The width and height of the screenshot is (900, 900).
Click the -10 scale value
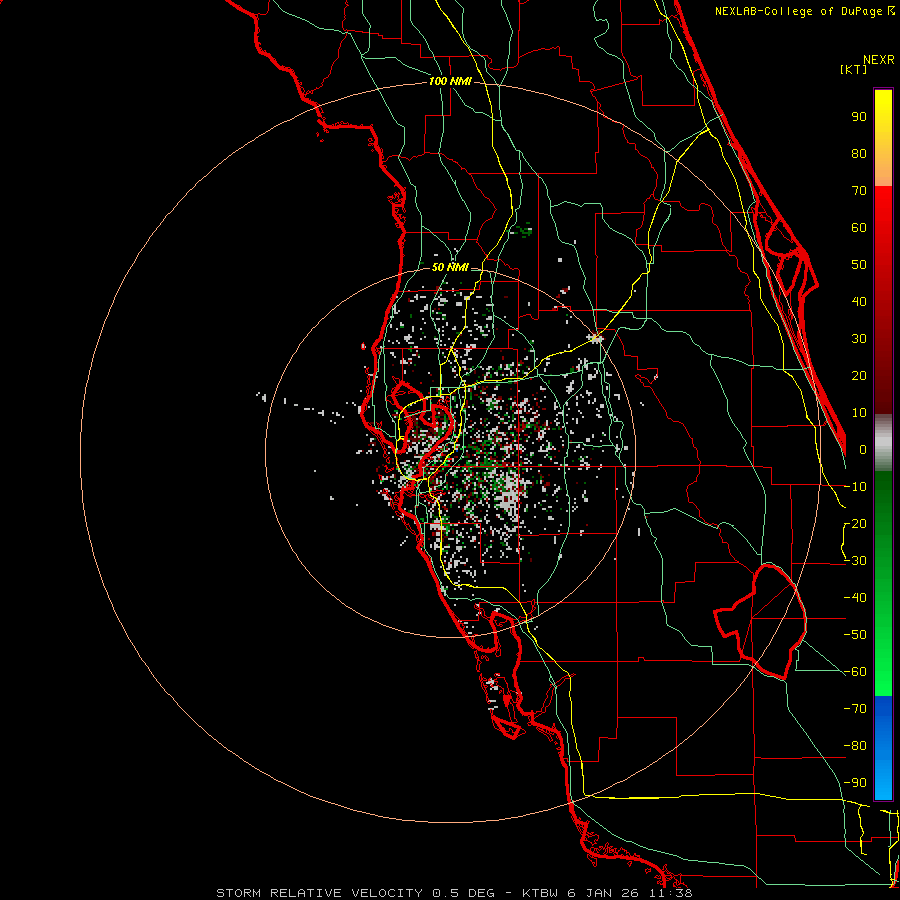(x=855, y=487)
